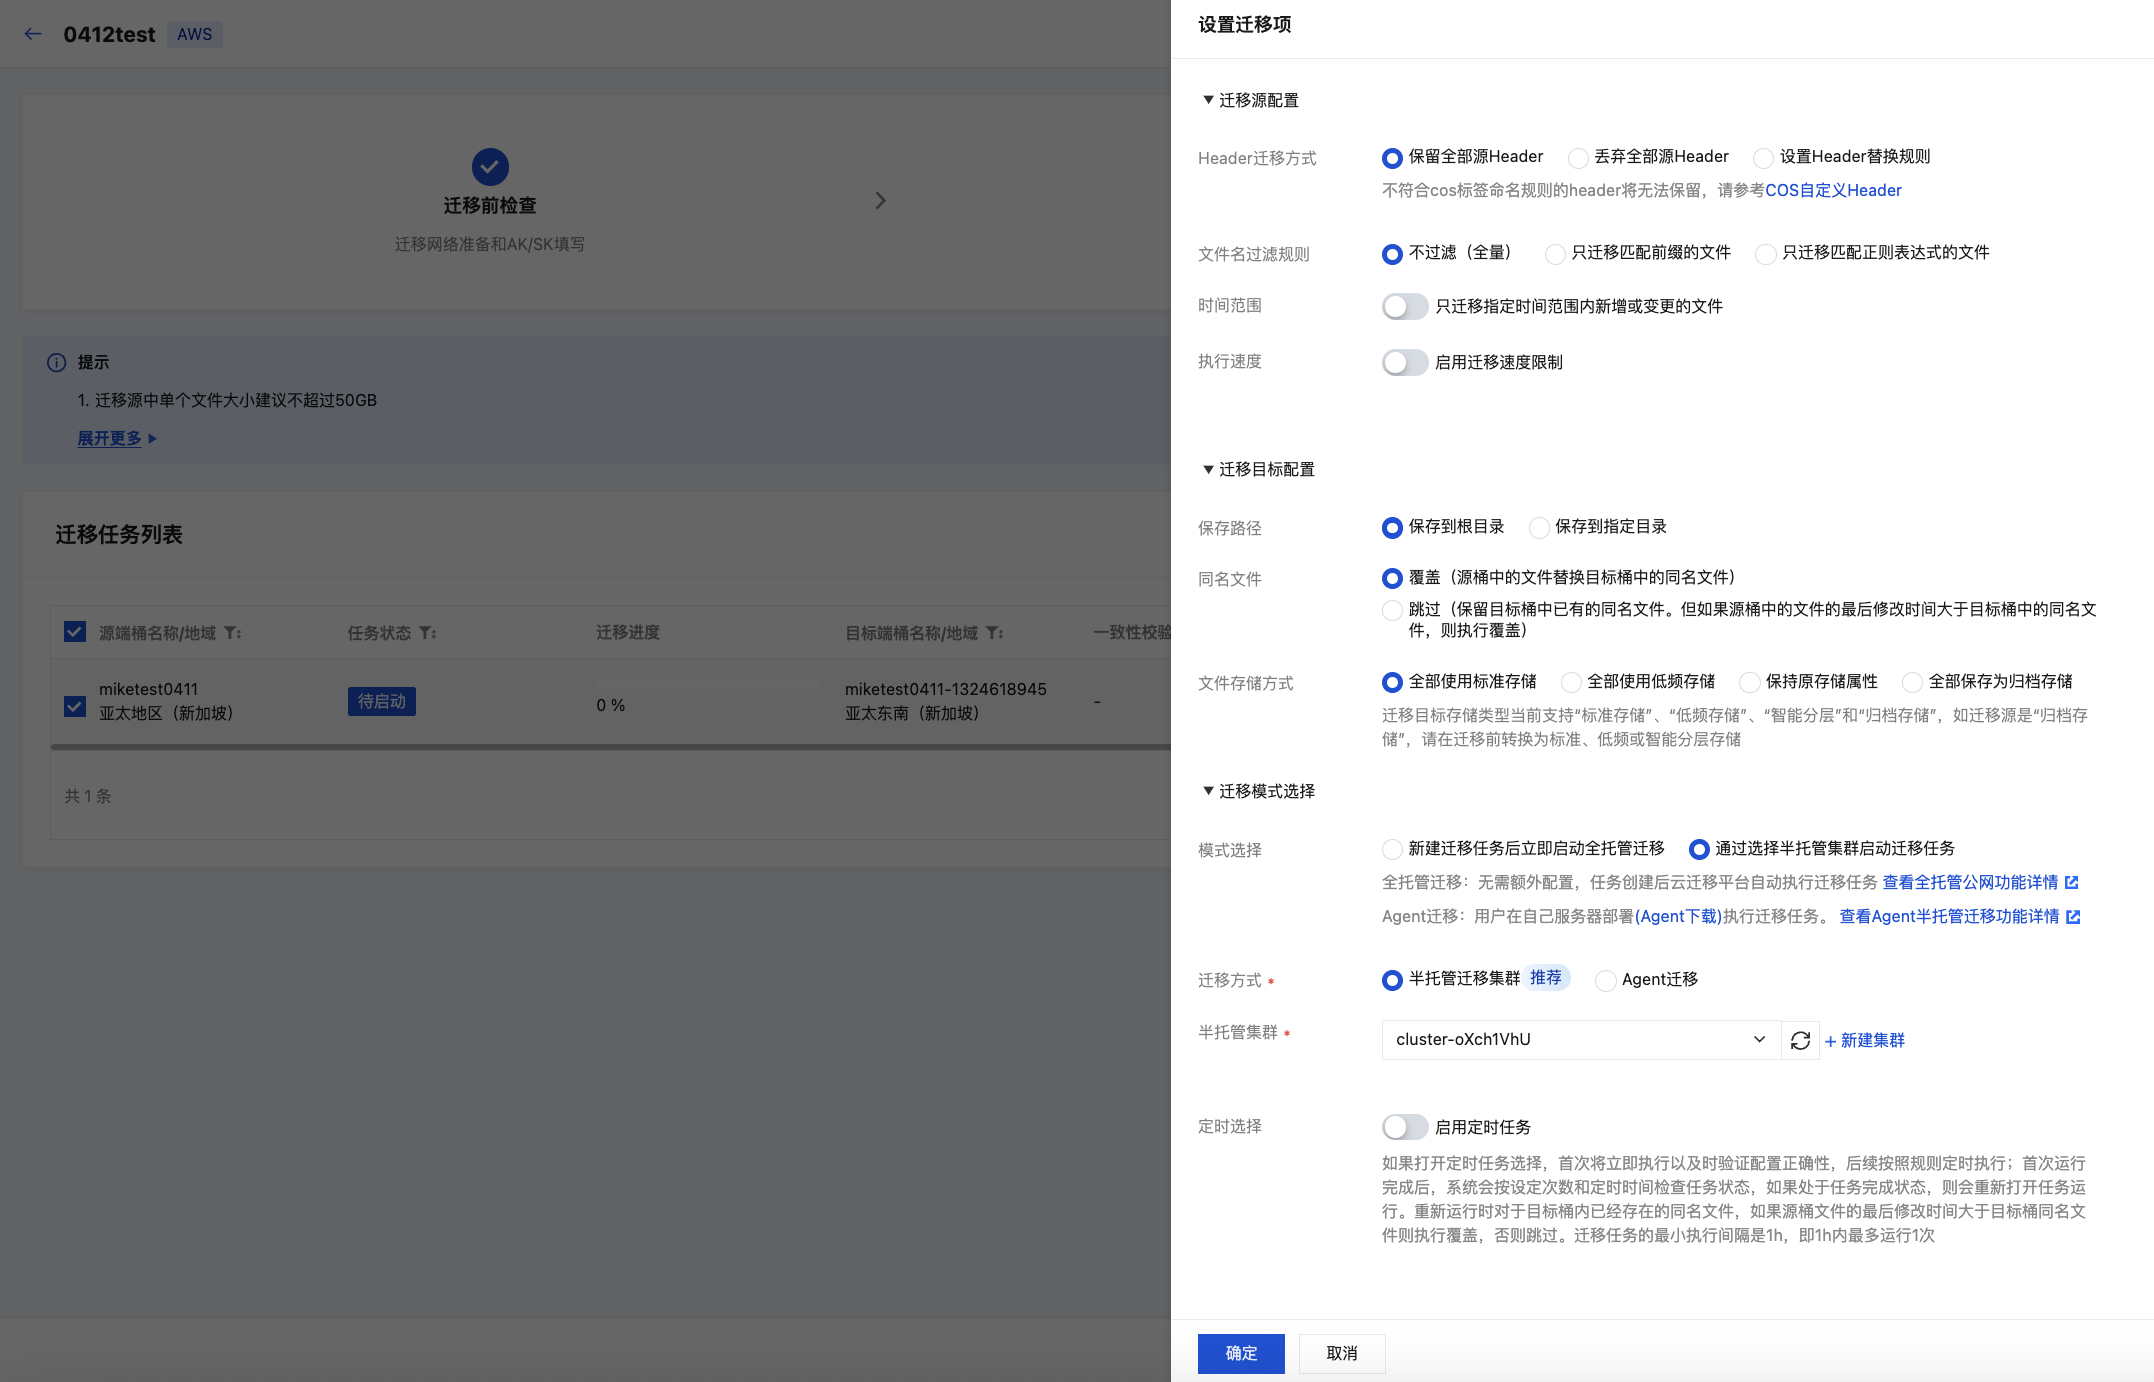Viewport: 2154px width, 1382px height.
Task: Click the filter icon beside 源端桶名称/地域
Action: (232, 633)
